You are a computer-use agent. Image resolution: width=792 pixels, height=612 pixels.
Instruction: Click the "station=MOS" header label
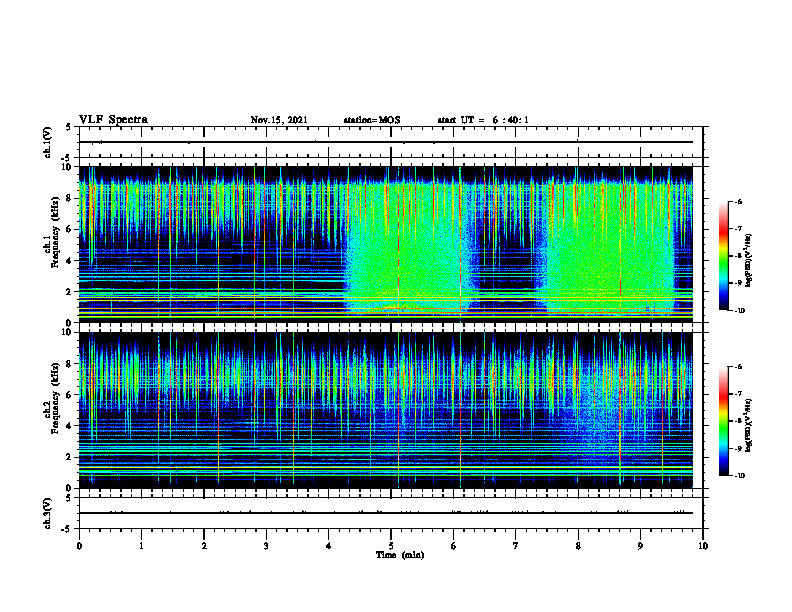point(372,120)
